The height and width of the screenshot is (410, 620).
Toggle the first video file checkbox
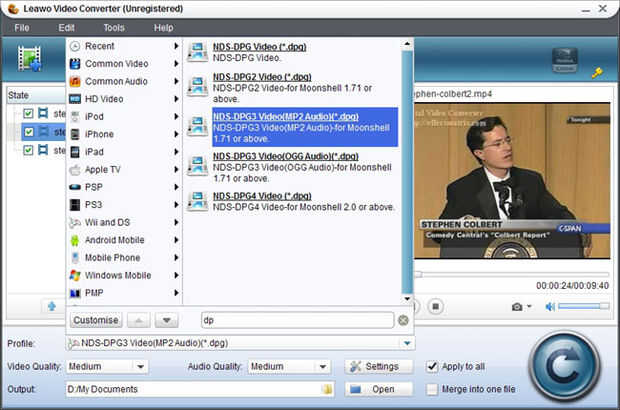(28, 113)
